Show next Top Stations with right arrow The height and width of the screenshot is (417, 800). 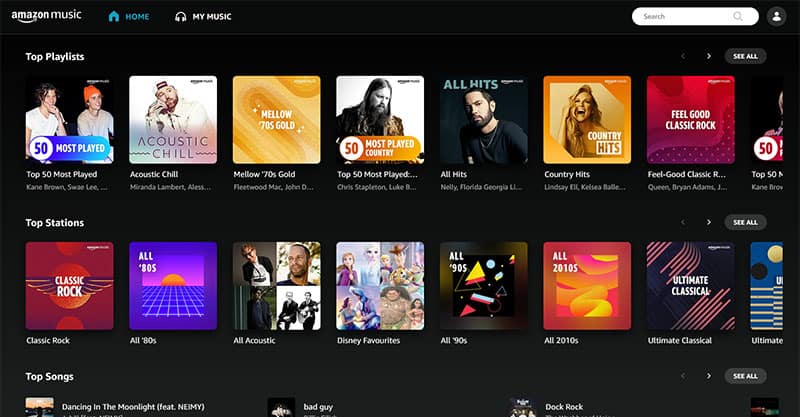[709, 222]
